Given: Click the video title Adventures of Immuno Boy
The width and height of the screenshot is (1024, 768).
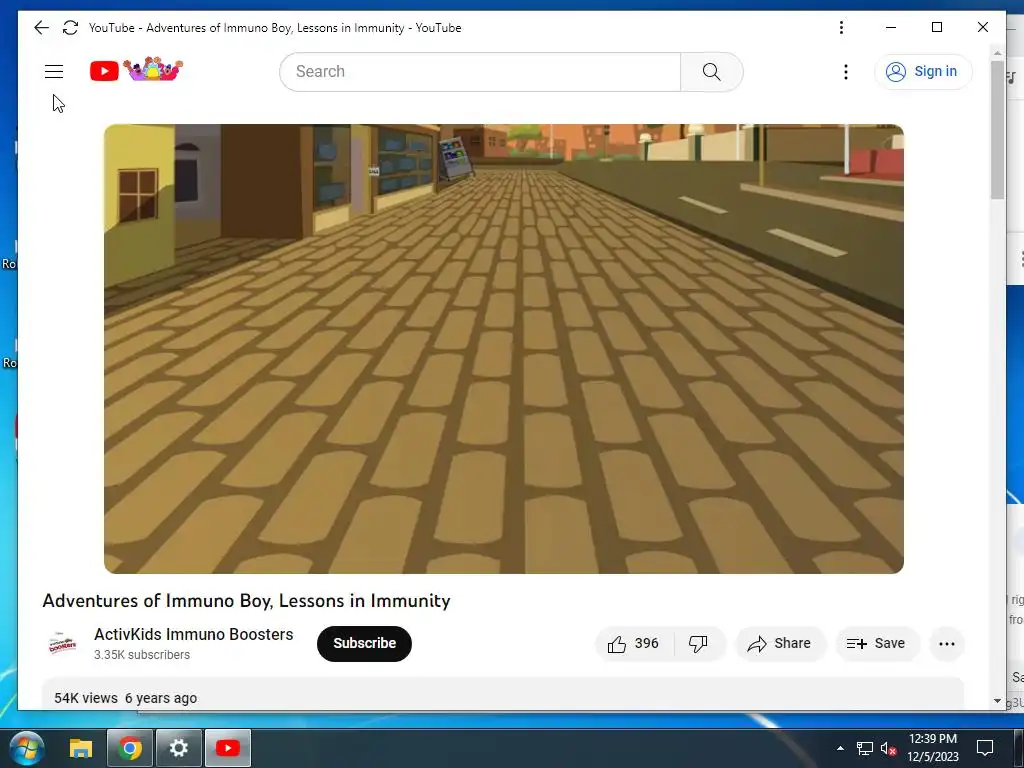Looking at the screenshot, I should pyautogui.click(x=246, y=601).
